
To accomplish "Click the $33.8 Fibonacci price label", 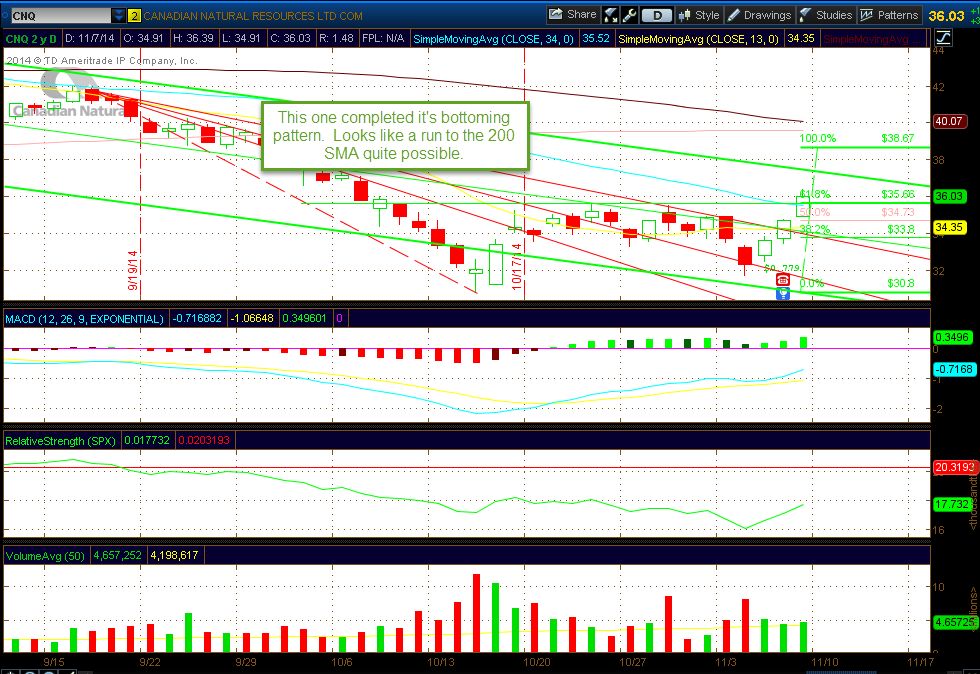I will 901,229.
